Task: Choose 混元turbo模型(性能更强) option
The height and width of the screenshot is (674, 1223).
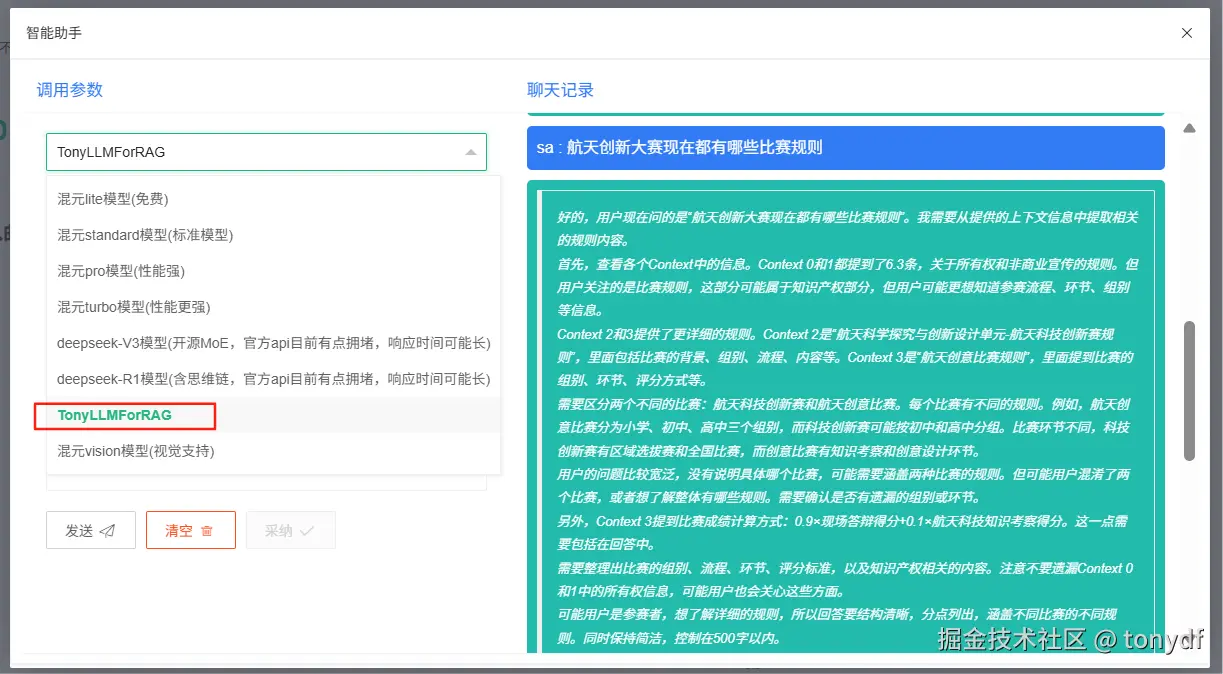Action: coord(273,307)
